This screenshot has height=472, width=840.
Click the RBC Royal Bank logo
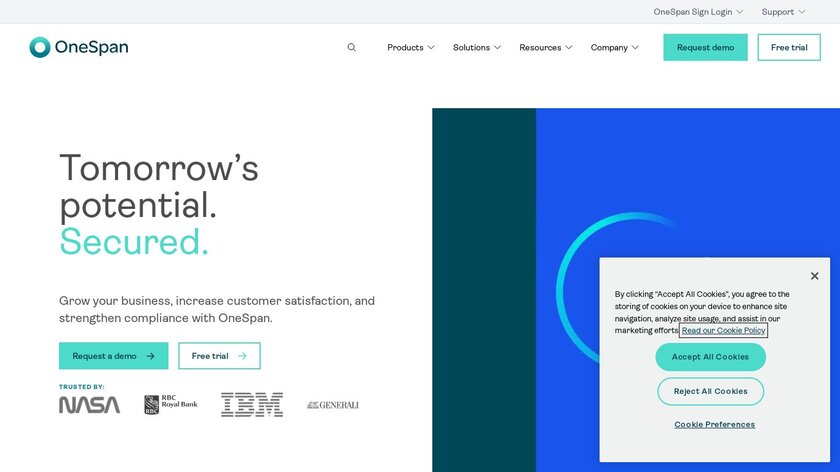(171, 404)
